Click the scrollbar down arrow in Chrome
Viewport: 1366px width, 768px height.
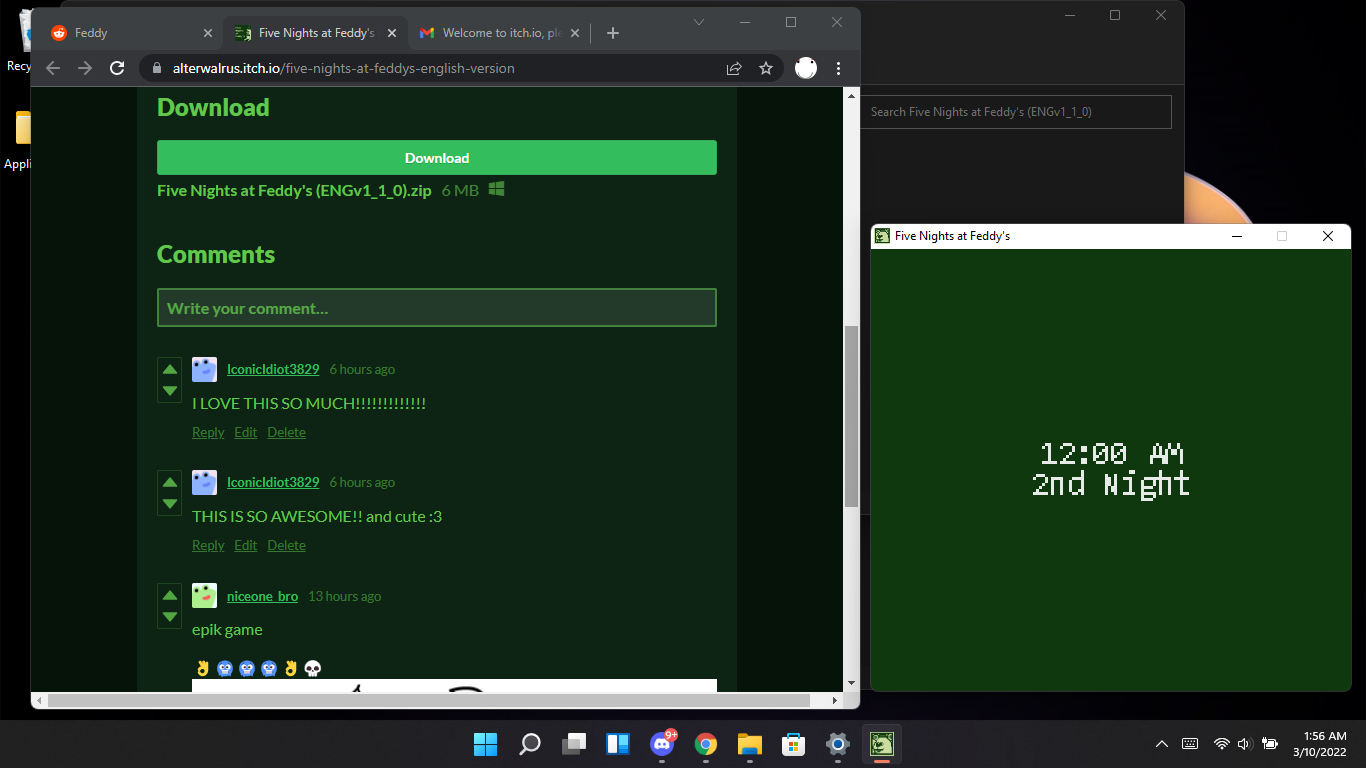(x=852, y=684)
